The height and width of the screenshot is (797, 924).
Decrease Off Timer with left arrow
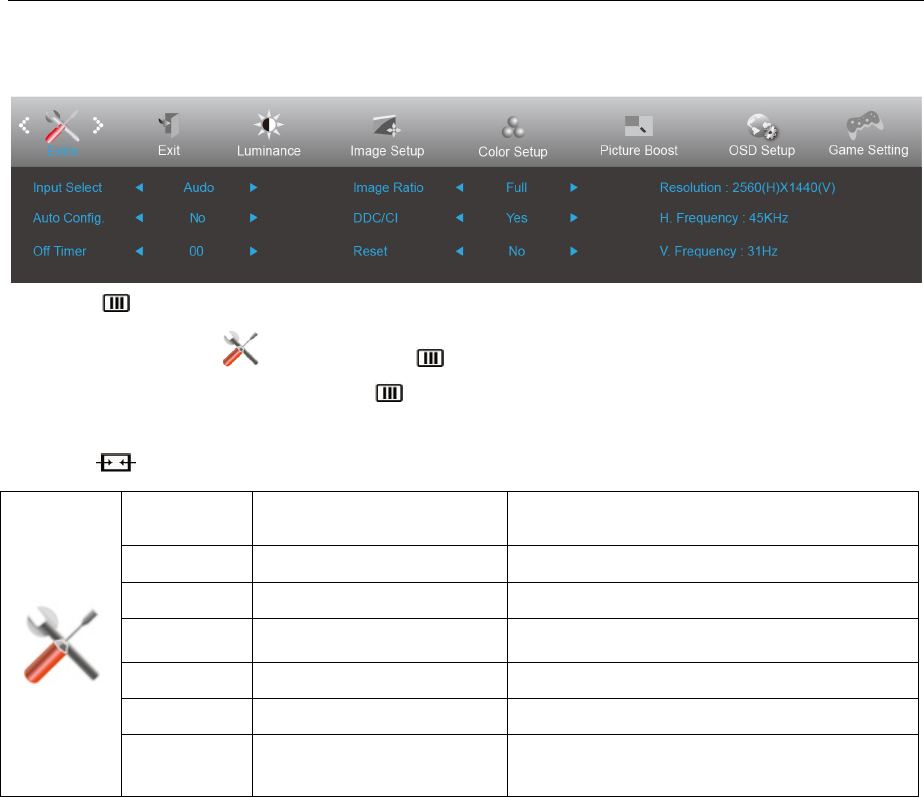[x=139, y=251]
